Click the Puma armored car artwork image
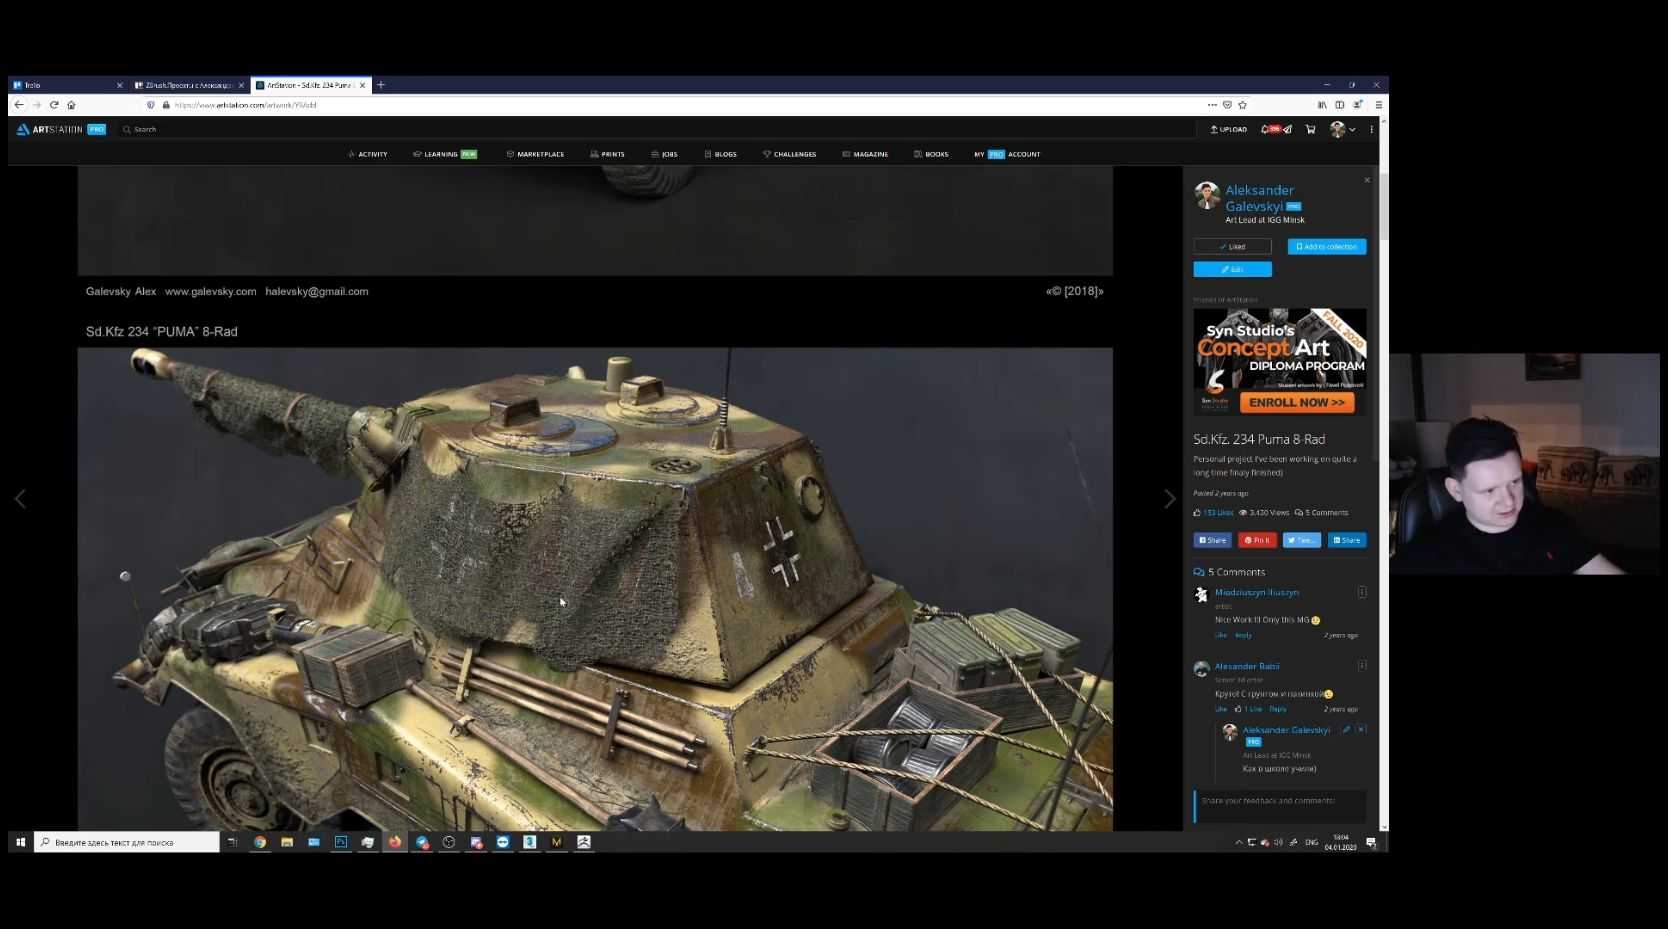This screenshot has width=1668, height=929. point(595,589)
